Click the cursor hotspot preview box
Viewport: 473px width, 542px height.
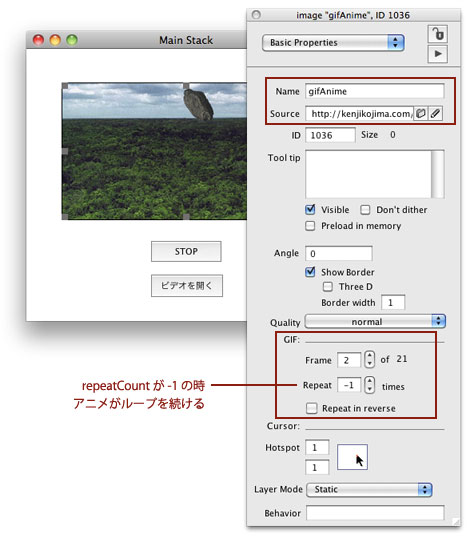point(352,457)
